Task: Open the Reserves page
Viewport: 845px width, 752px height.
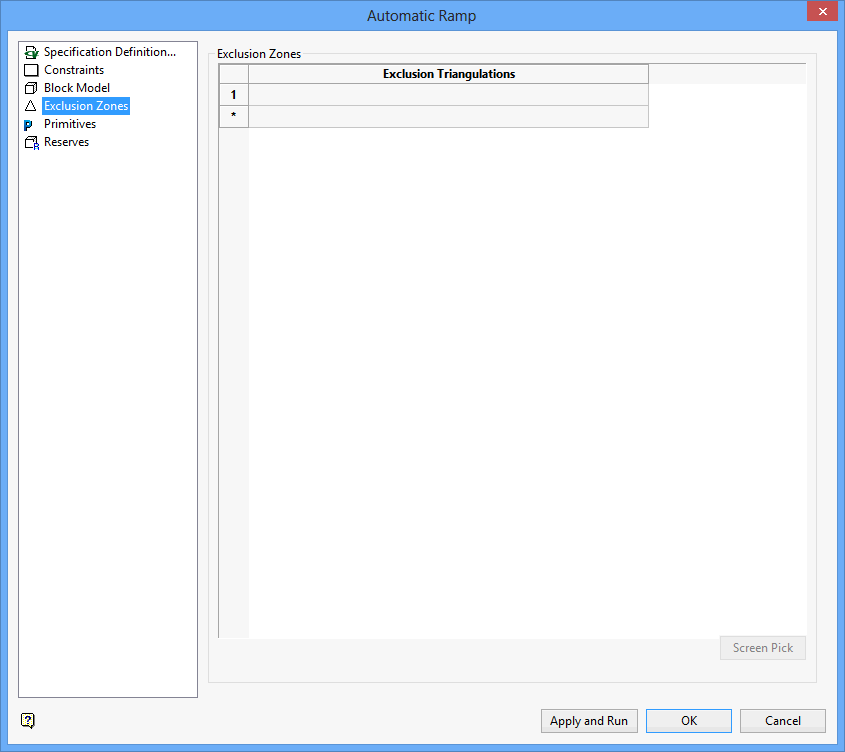Action: [66, 142]
